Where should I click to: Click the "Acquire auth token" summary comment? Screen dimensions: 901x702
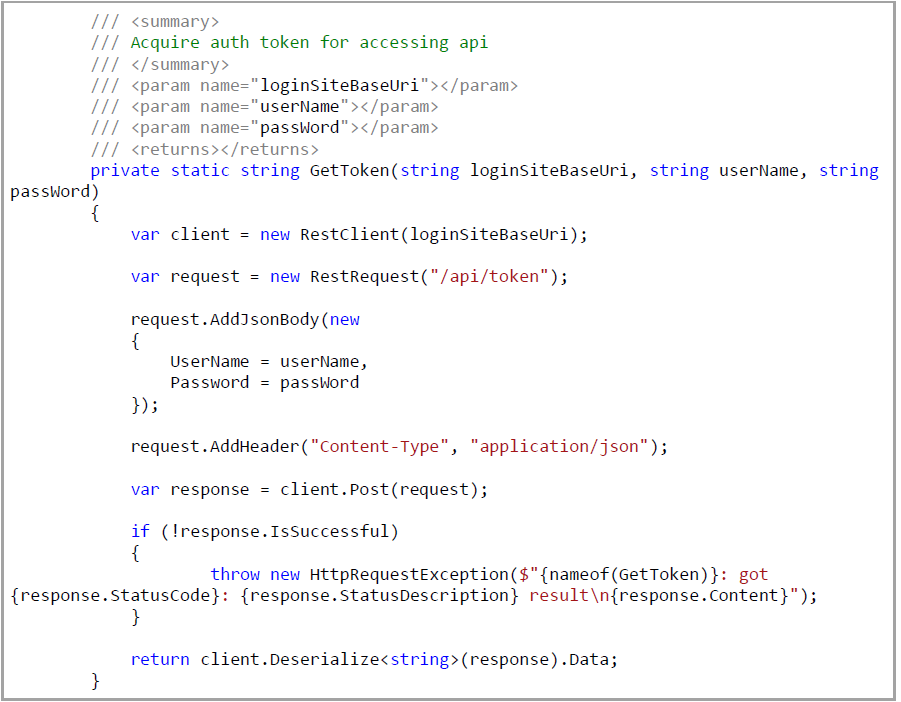309,42
